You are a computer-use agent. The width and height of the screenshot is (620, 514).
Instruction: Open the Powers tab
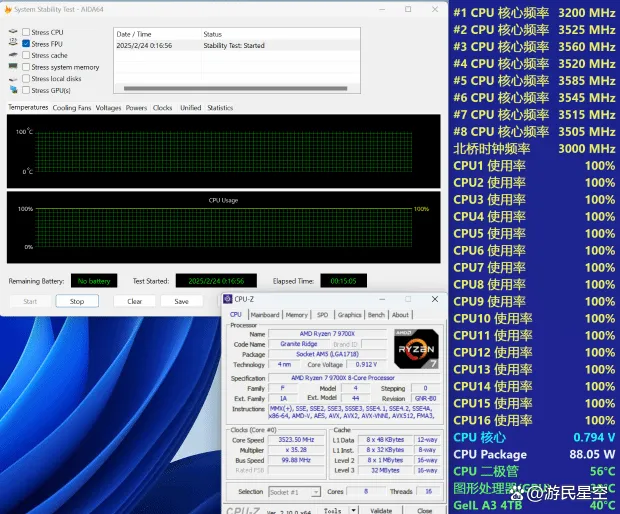(136, 108)
